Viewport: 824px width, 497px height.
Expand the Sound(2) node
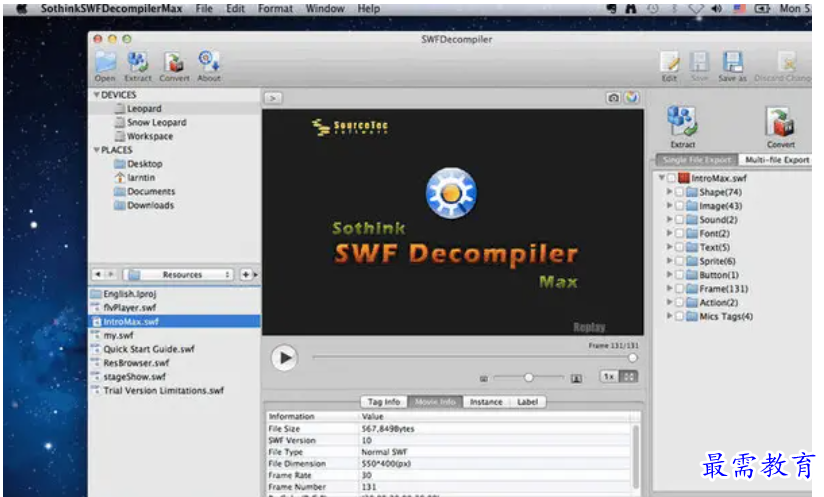pyautogui.click(x=669, y=219)
